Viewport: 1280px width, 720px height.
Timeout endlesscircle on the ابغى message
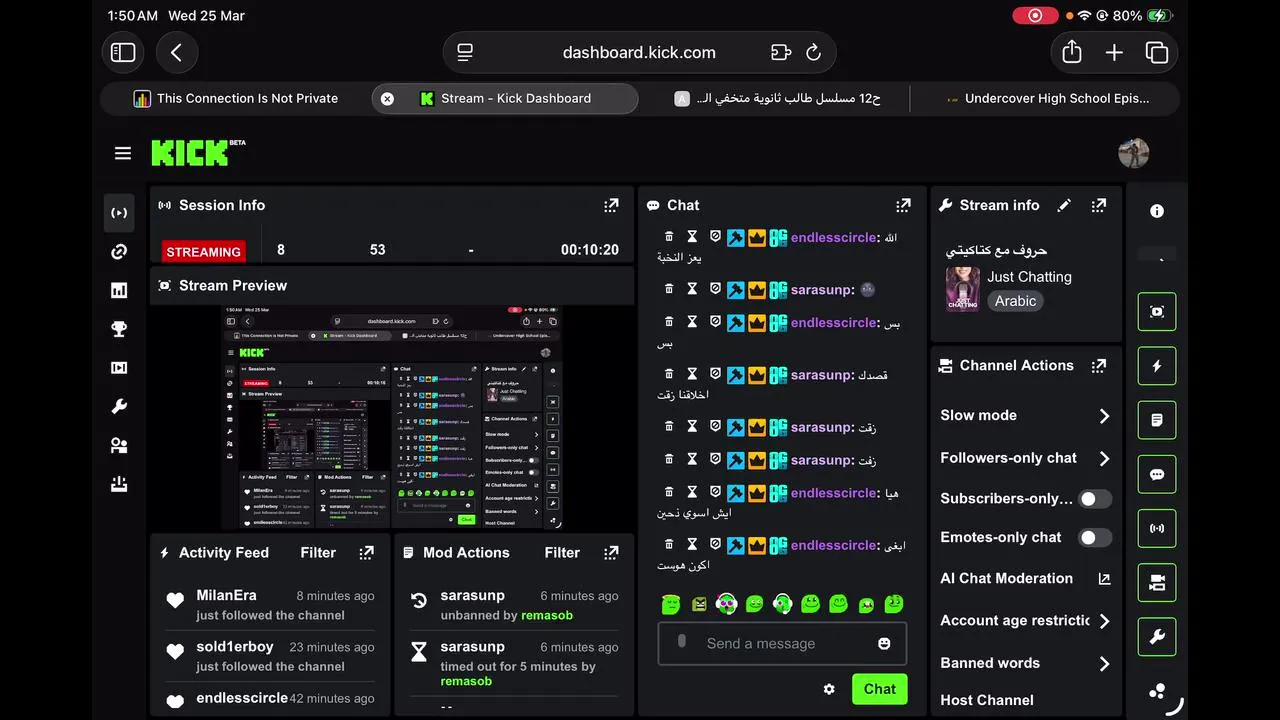coord(692,544)
